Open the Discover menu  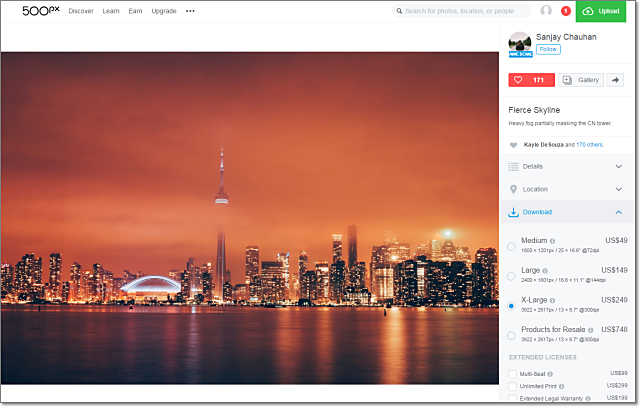(x=81, y=11)
